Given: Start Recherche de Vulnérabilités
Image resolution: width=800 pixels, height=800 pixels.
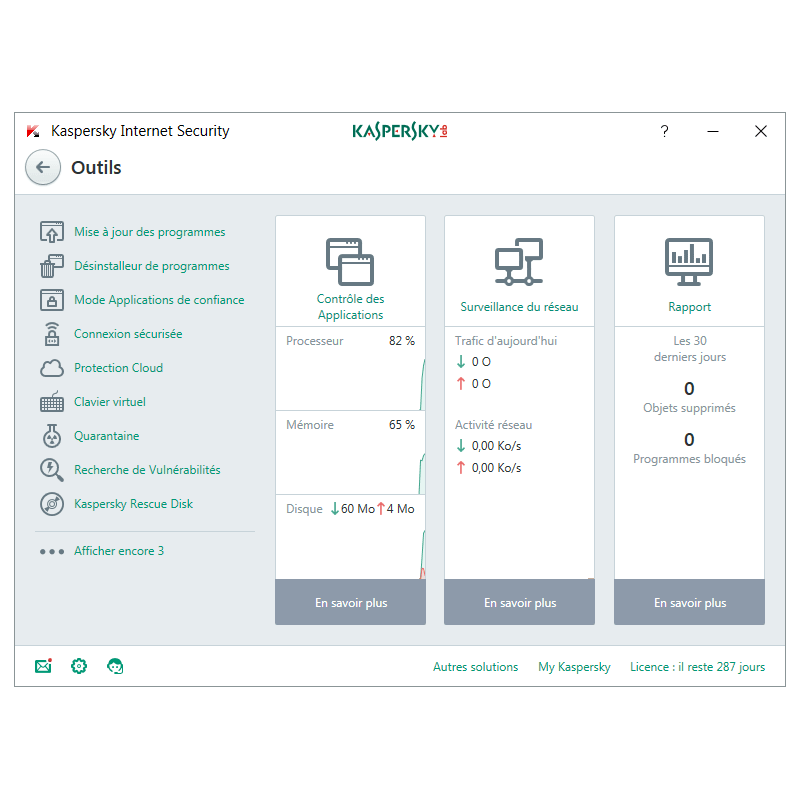Looking at the screenshot, I should tap(147, 470).
